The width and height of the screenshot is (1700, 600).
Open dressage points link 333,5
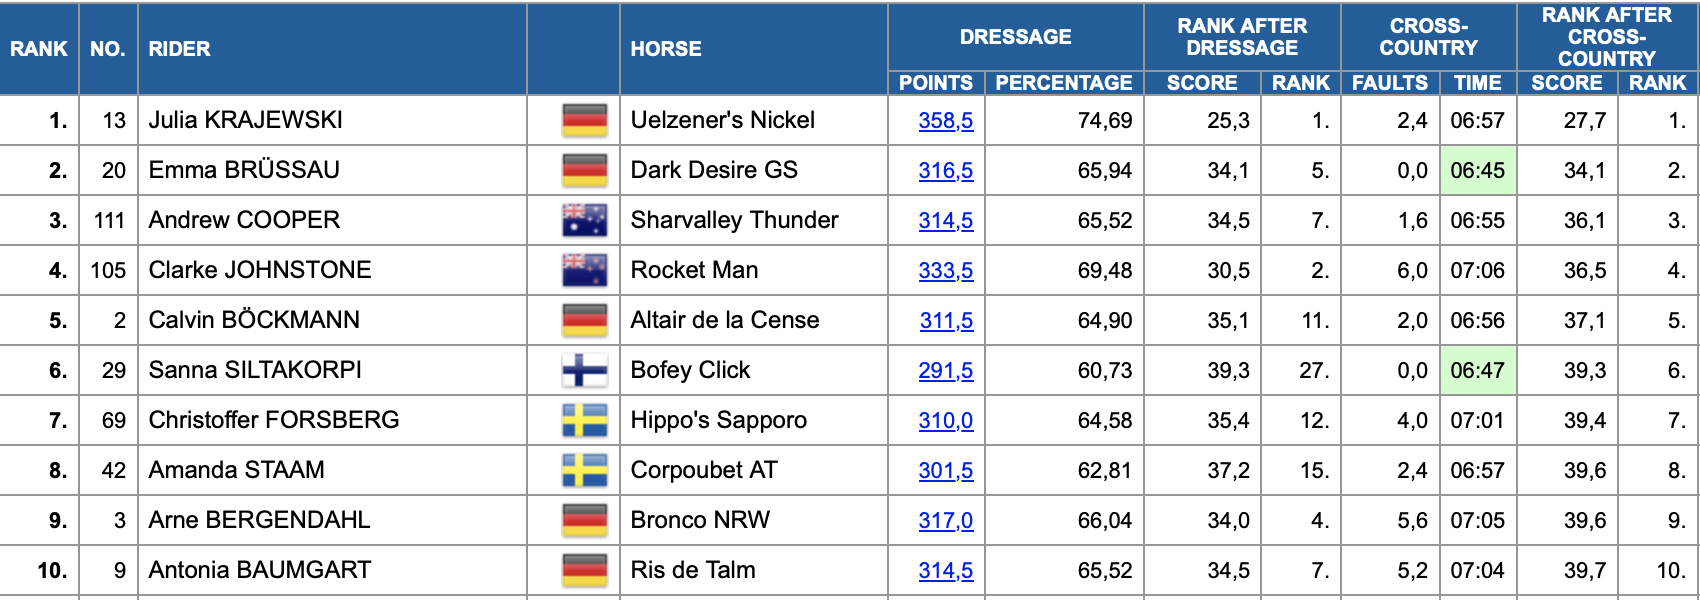pyautogui.click(x=946, y=271)
